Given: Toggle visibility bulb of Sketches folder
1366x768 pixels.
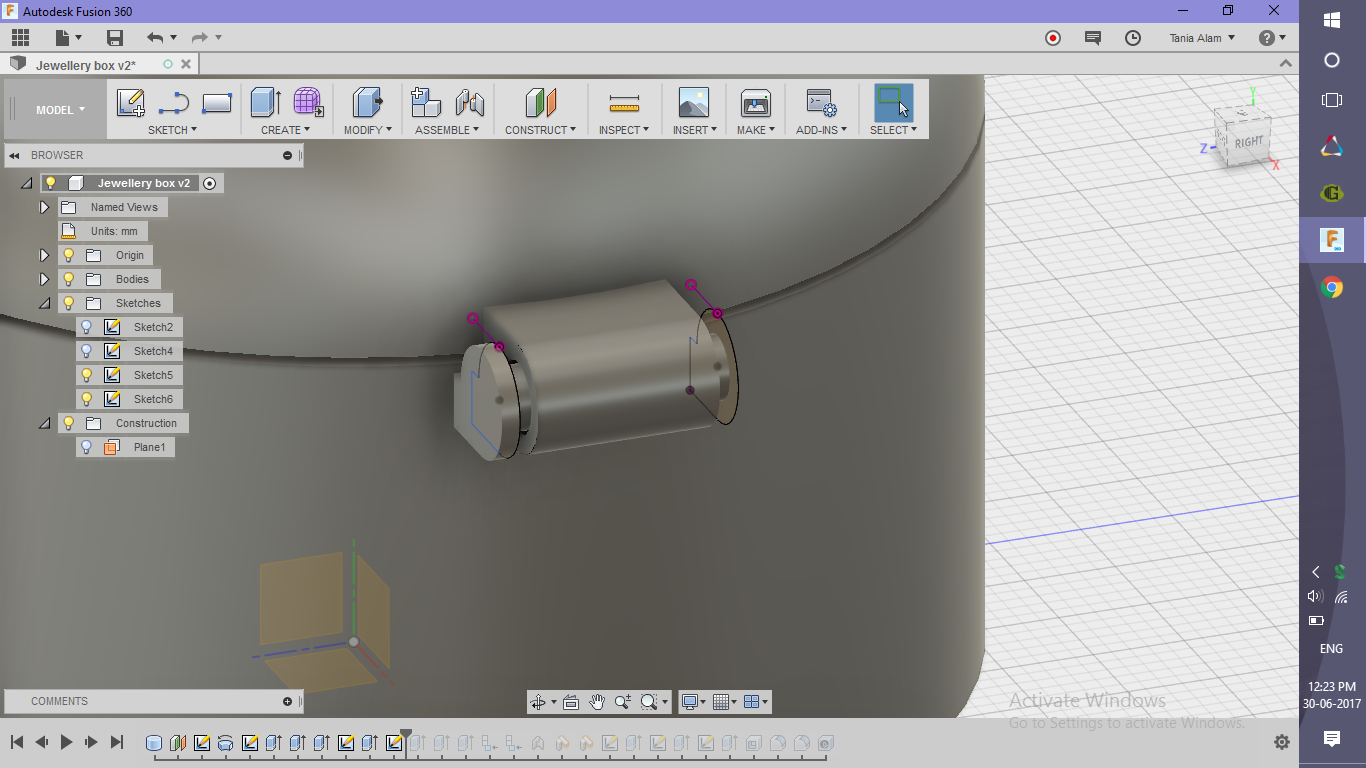Looking at the screenshot, I should pos(69,303).
